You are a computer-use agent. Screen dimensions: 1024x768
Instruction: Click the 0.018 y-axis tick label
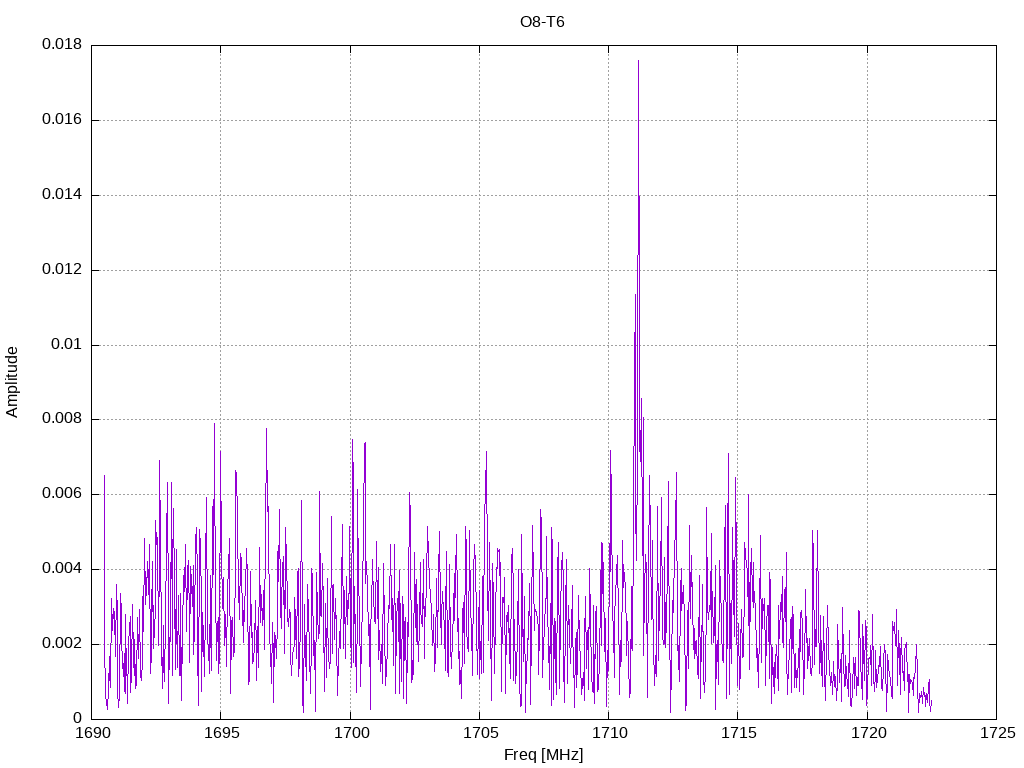[x=62, y=44]
